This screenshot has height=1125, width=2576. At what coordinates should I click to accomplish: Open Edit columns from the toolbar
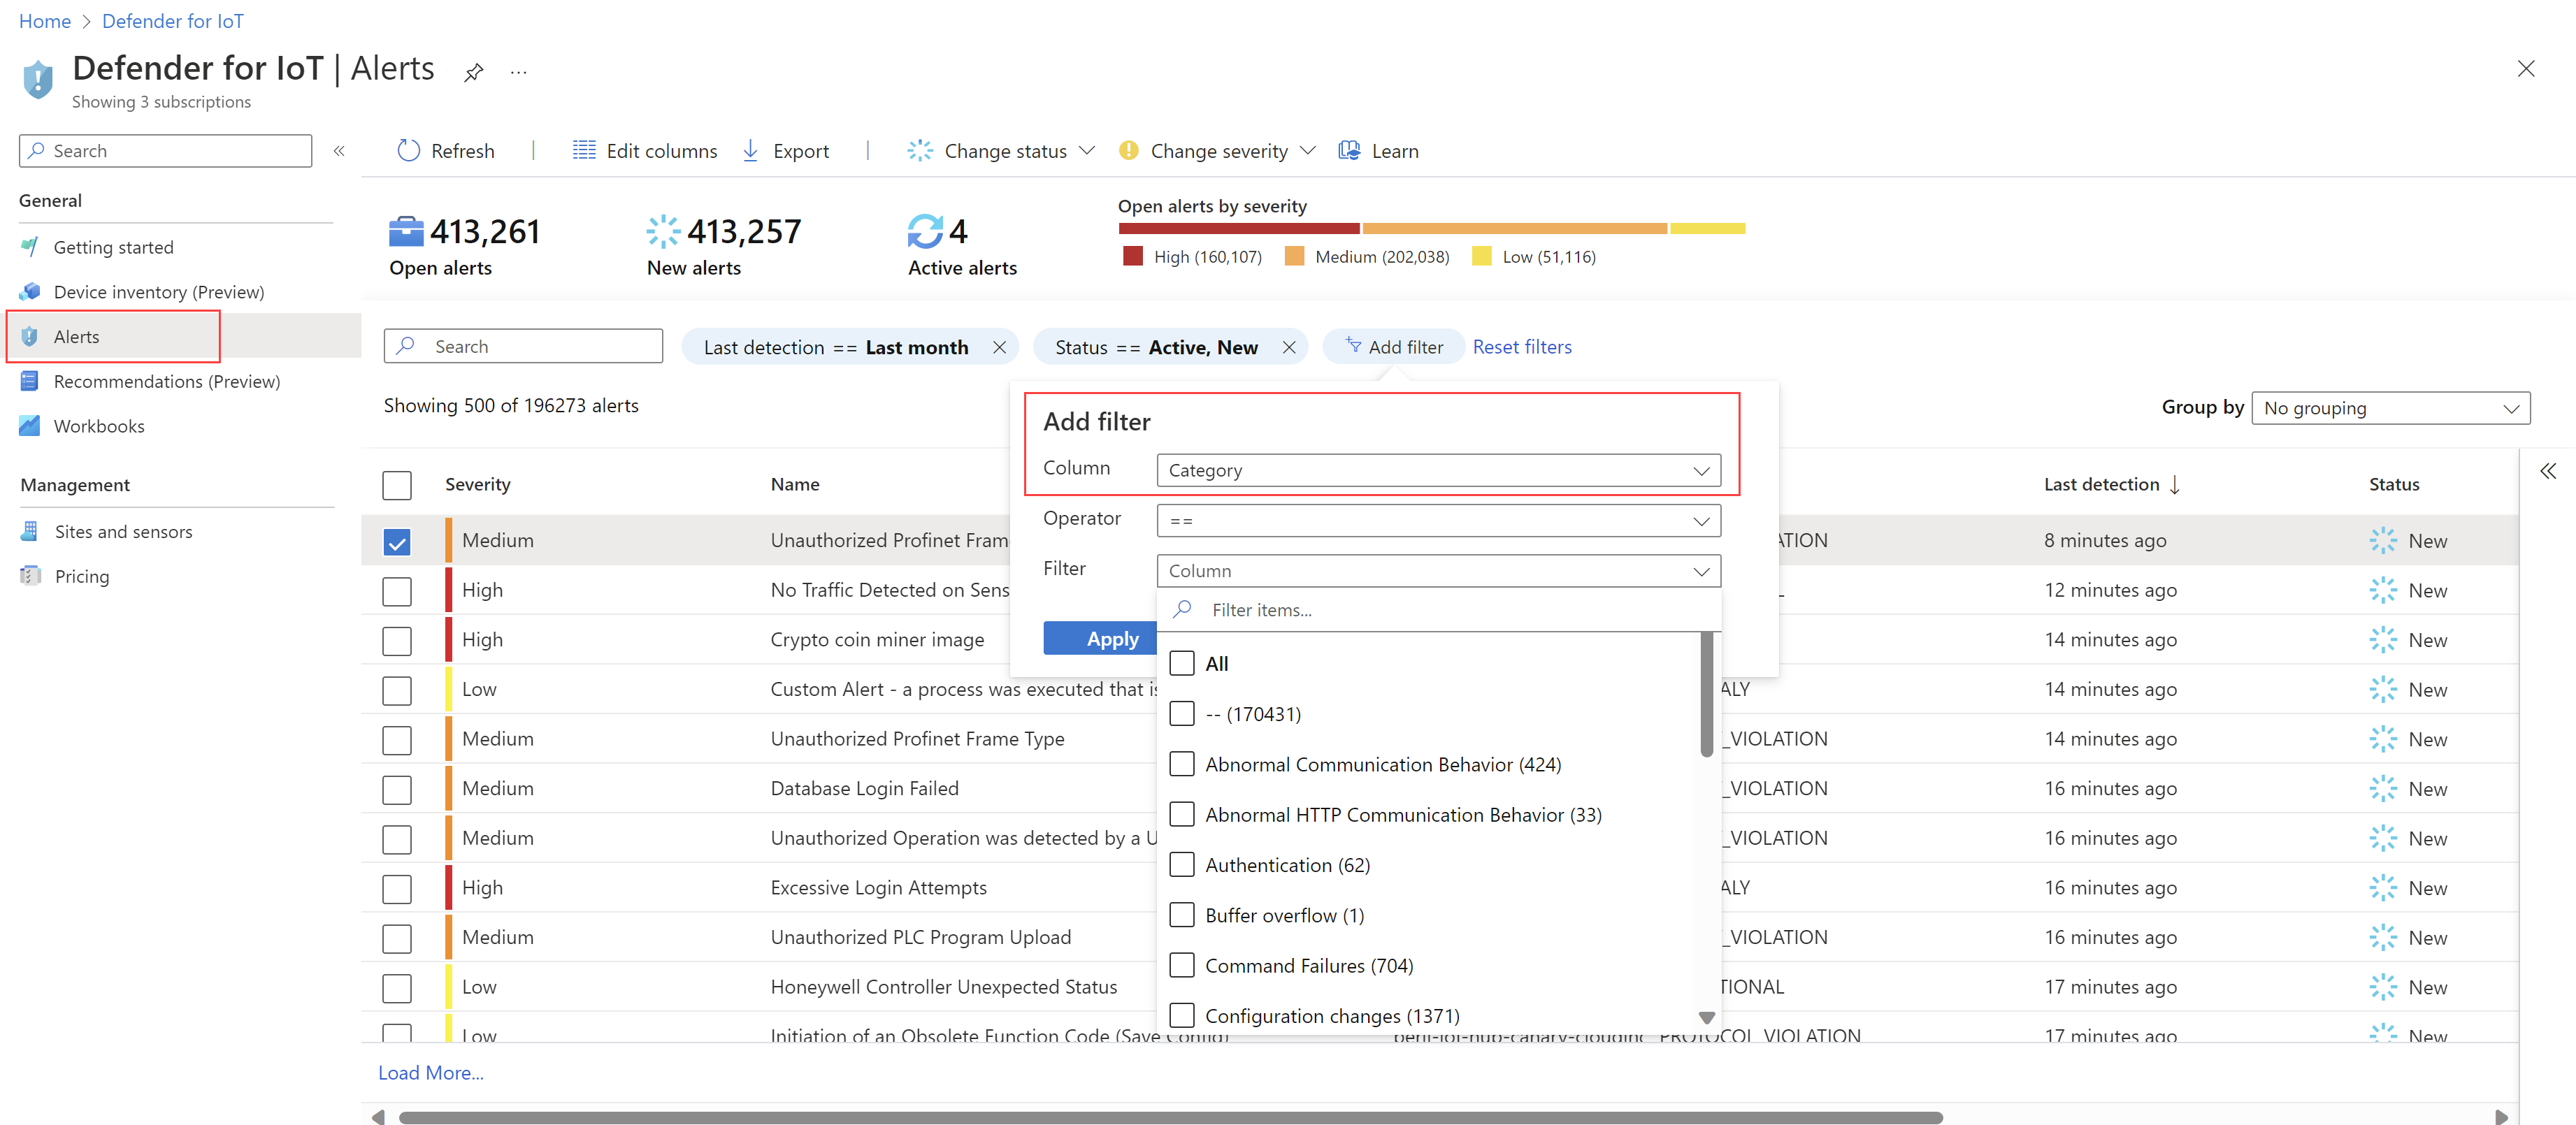[584, 150]
